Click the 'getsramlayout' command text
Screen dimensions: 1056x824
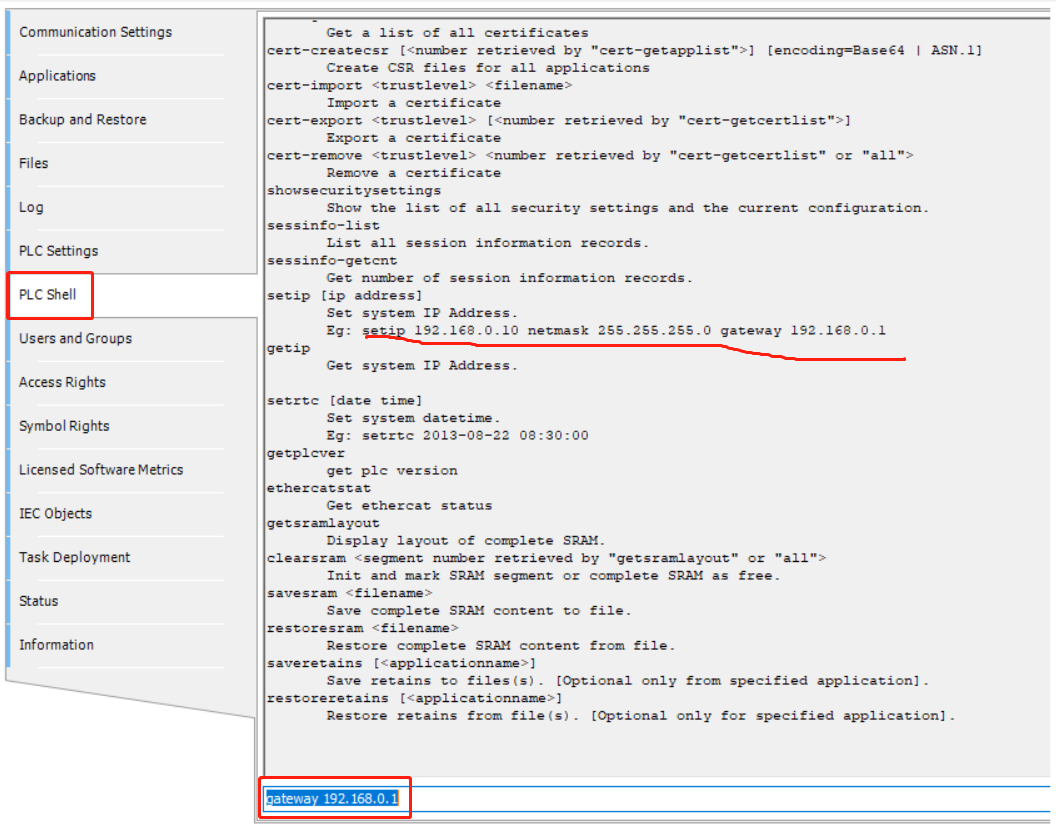323,523
